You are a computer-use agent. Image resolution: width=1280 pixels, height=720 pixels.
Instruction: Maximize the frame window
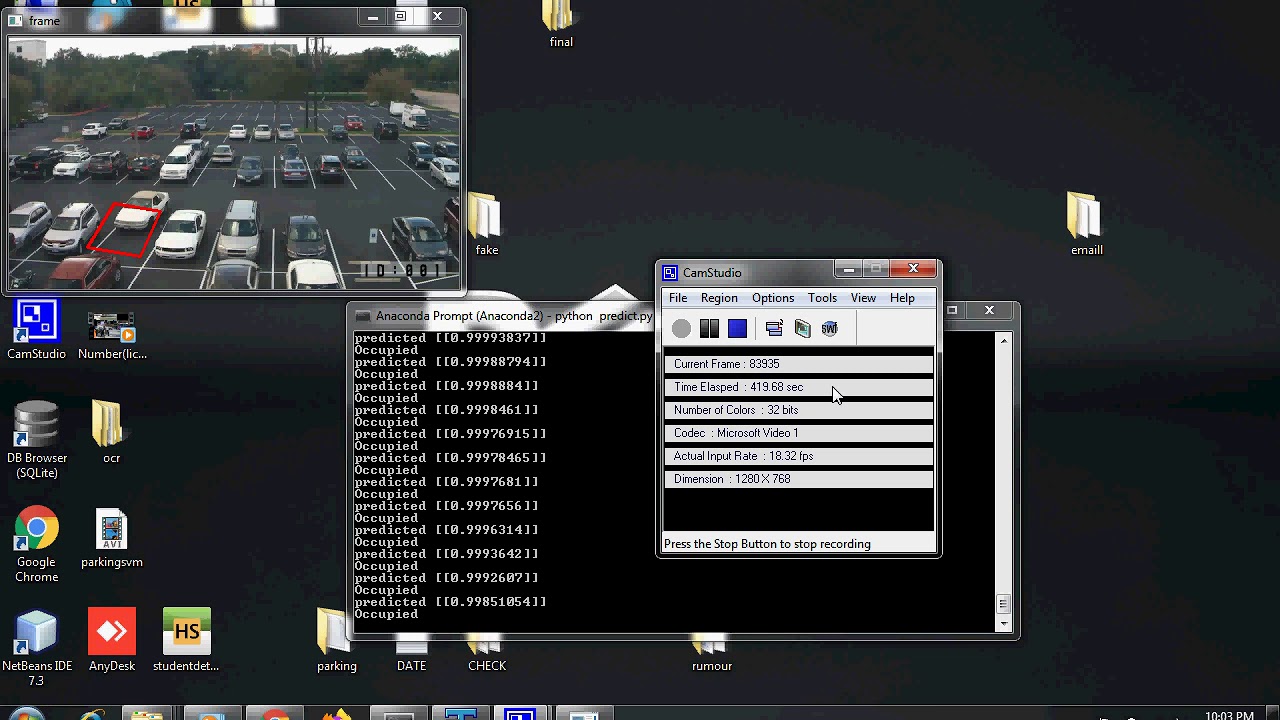point(400,16)
